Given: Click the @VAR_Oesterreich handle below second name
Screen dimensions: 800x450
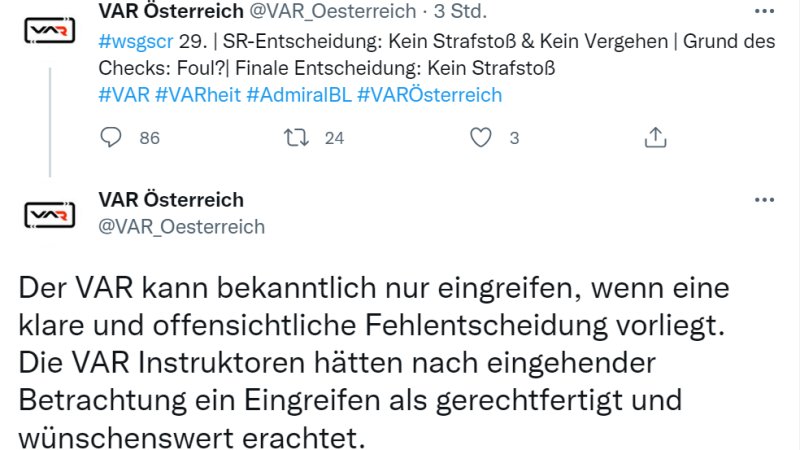Looking at the screenshot, I should coord(182,226).
